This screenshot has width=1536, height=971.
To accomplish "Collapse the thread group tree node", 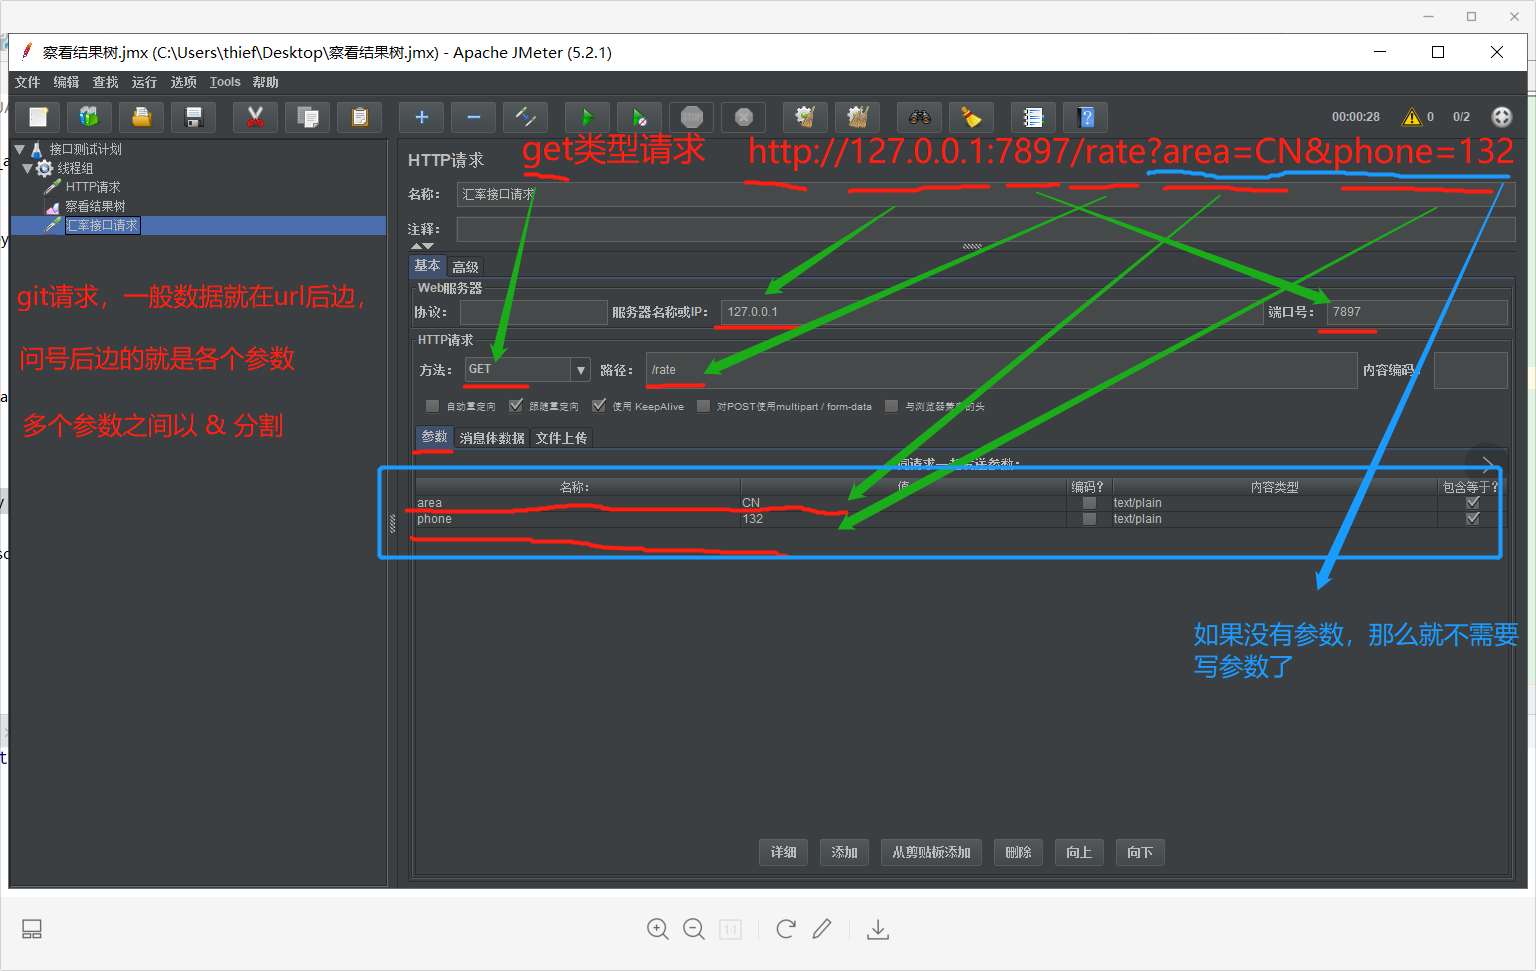I will click(x=27, y=168).
